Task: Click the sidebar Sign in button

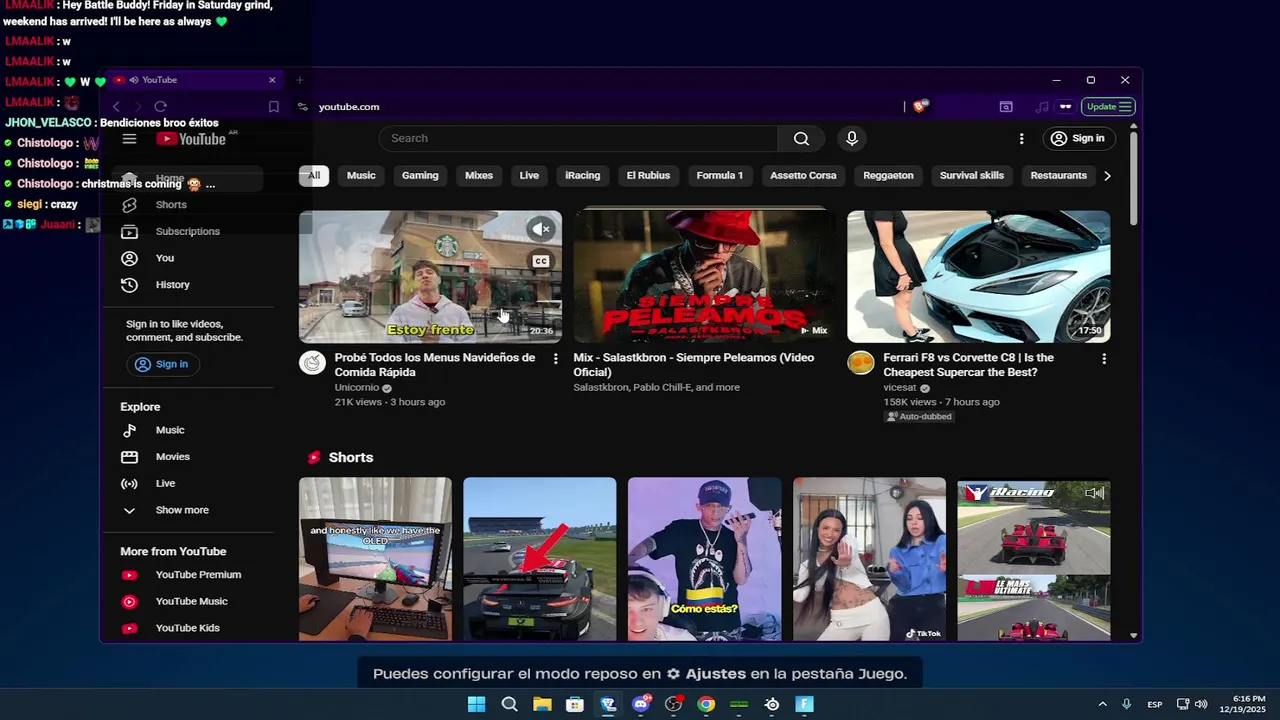Action: click(x=163, y=364)
